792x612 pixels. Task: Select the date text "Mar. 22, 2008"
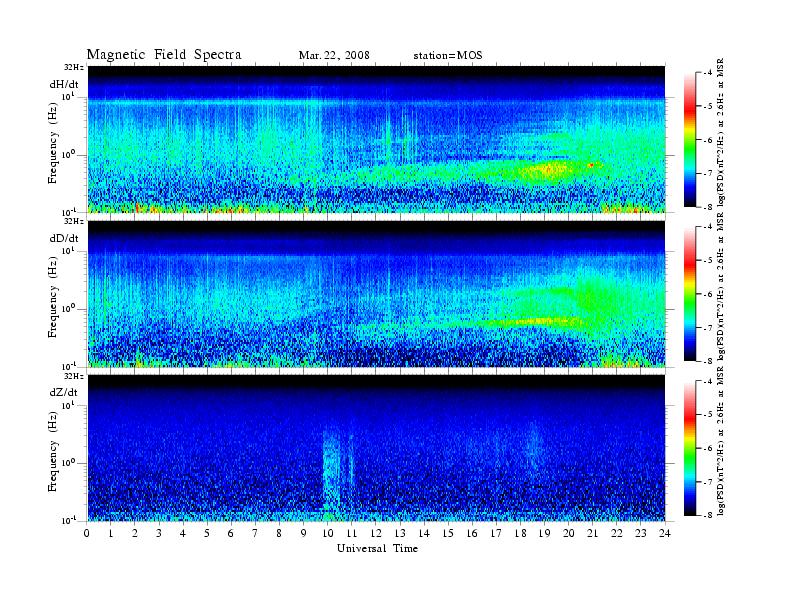[x=334, y=55]
